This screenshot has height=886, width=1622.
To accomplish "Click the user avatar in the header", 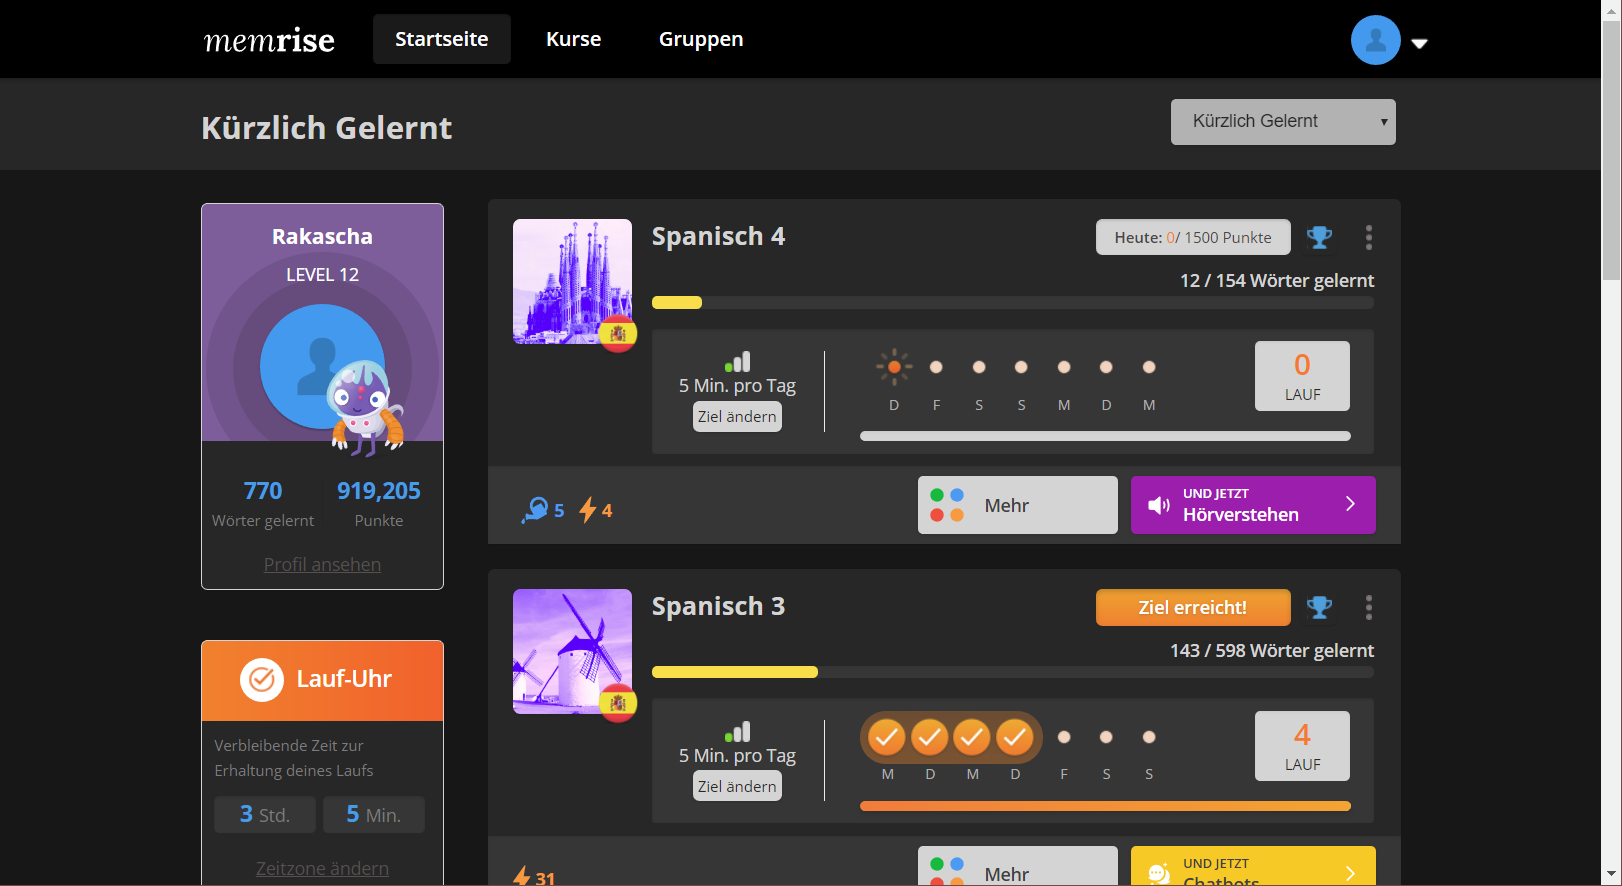I will [1376, 40].
